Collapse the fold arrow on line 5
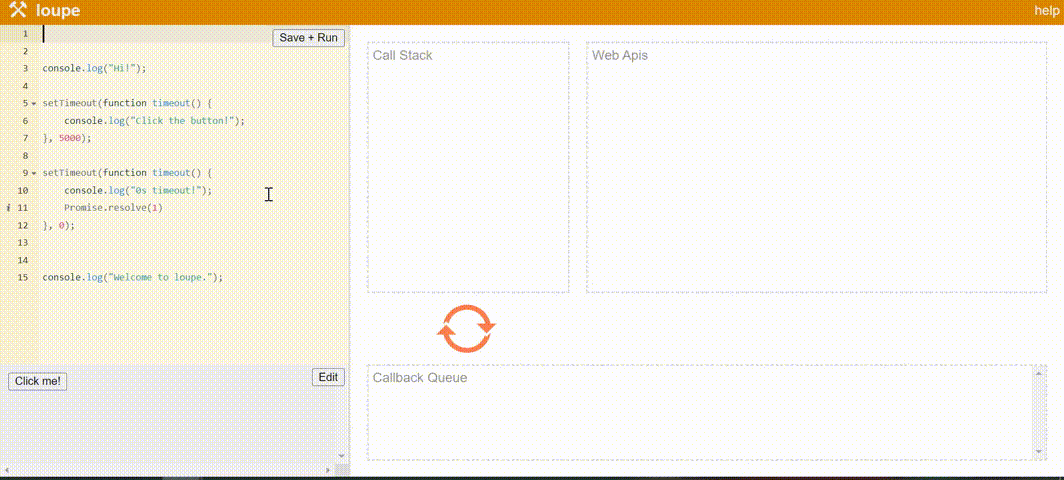1064x480 pixels. click(x=34, y=103)
